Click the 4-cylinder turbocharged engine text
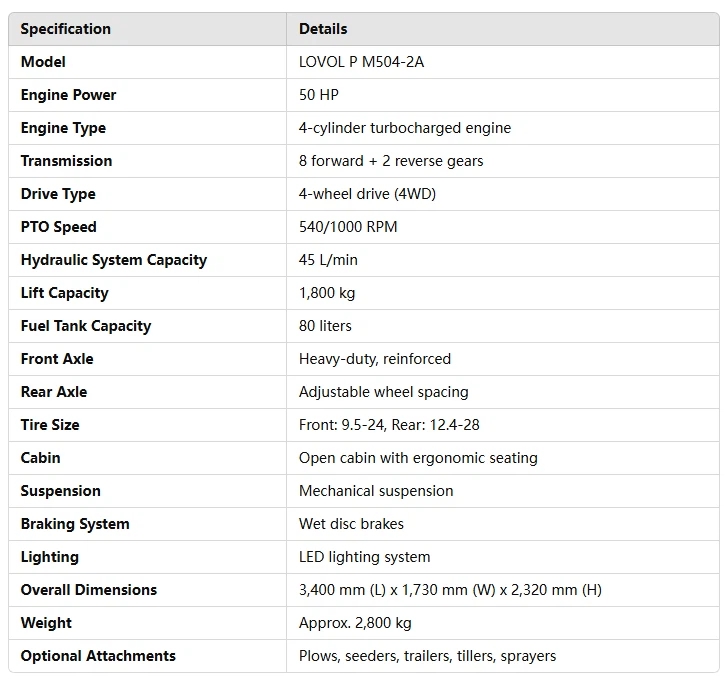The height and width of the screenshot is (686, 727). [x=405, y=128]
